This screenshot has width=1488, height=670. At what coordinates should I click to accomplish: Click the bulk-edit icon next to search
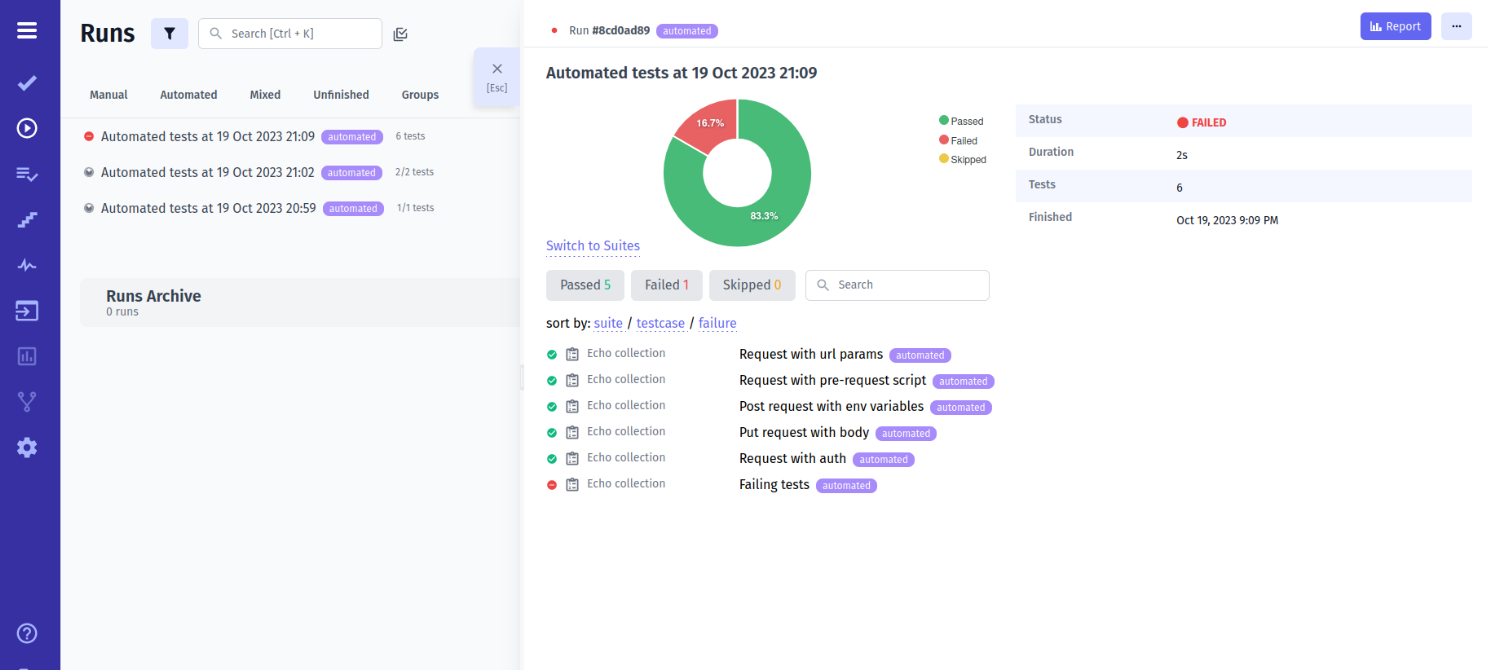400,33
